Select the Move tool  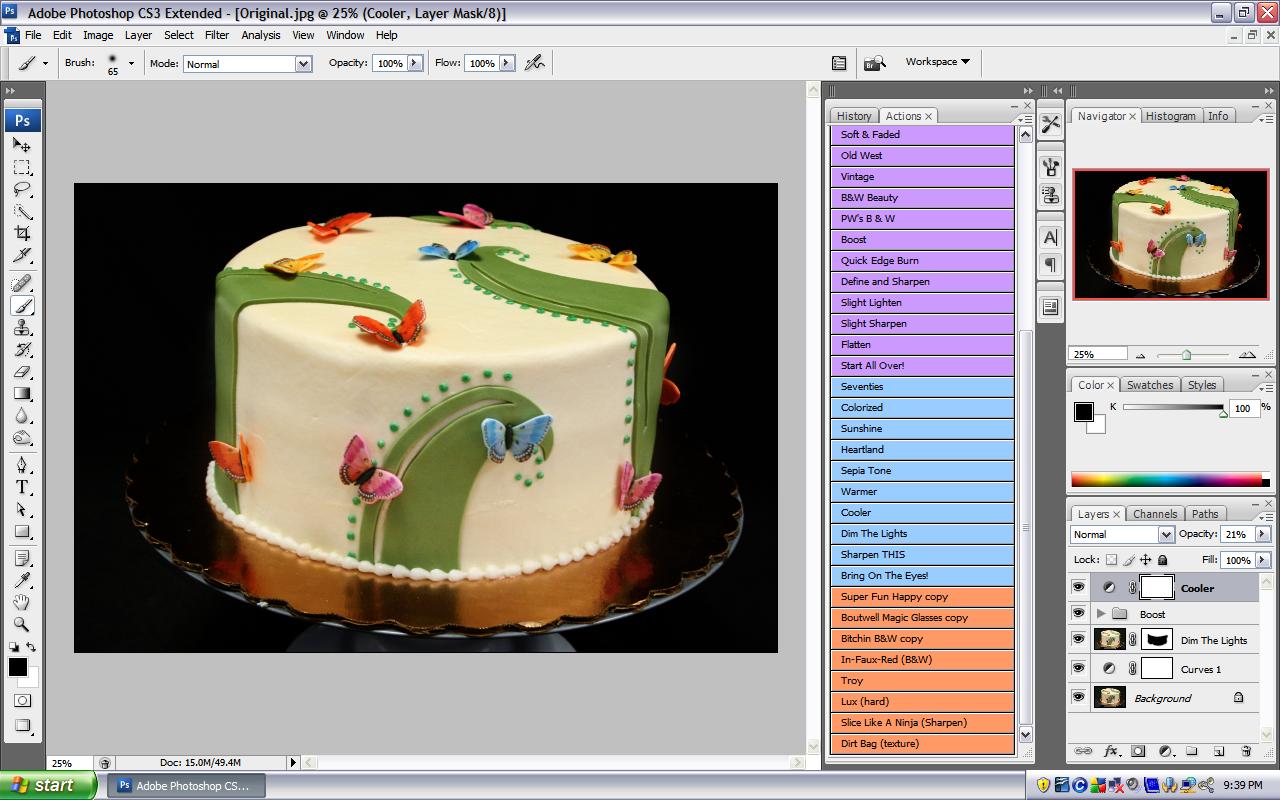[x=22, y=145]
